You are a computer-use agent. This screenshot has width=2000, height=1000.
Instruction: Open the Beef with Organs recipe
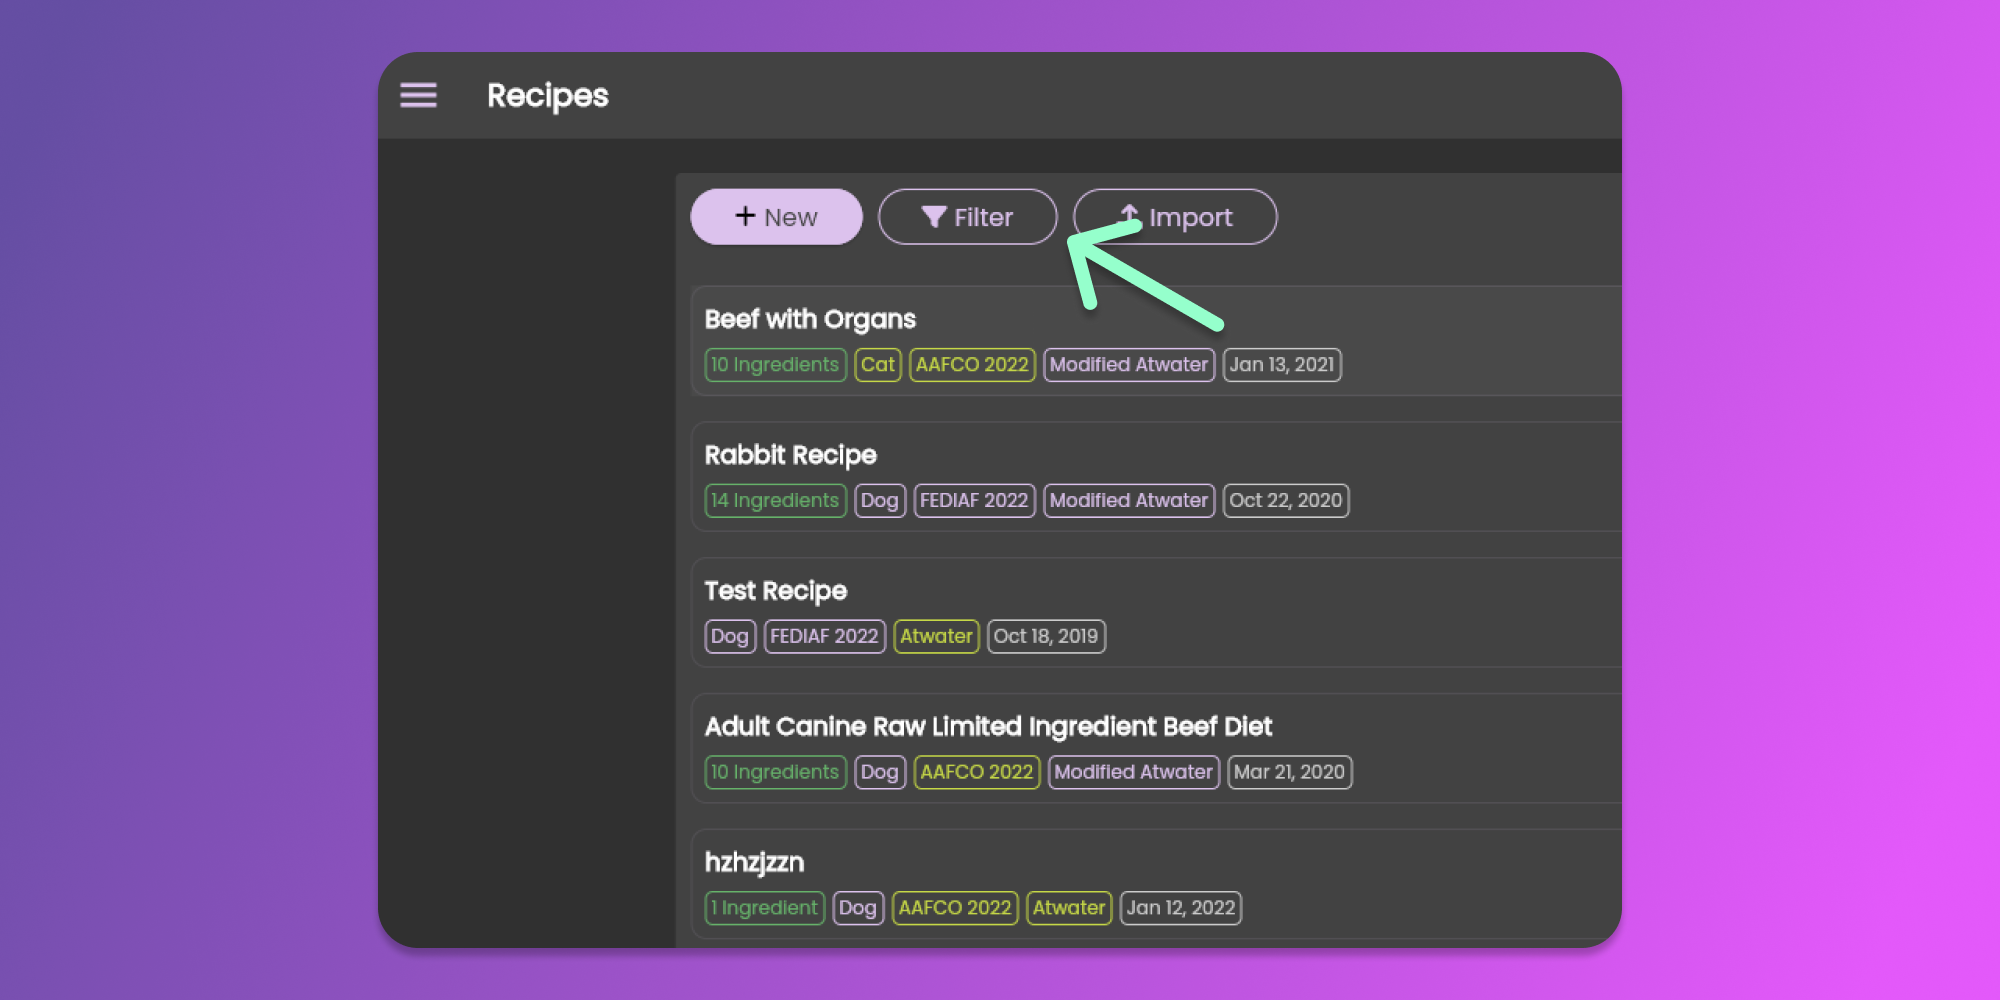(810, 320)
